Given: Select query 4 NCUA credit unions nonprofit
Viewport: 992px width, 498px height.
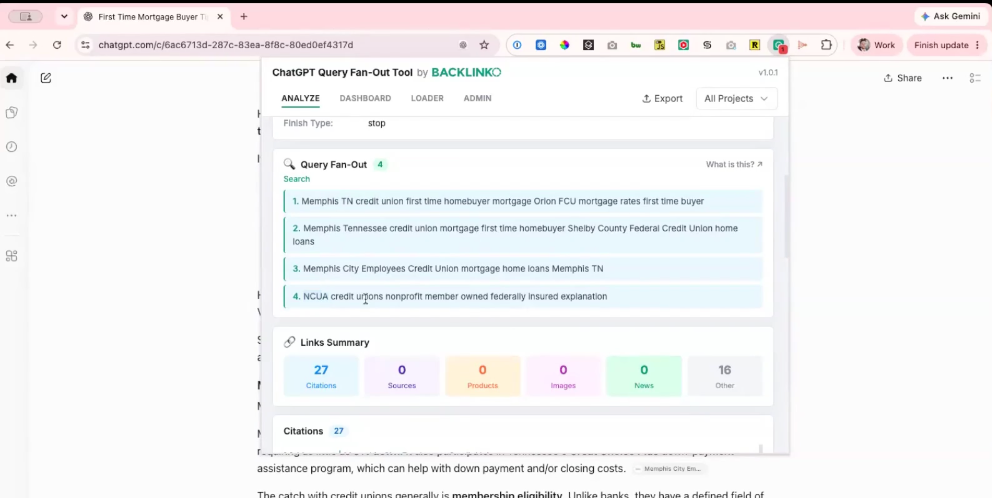Looking at the screenshot, I should pos(523,296).
